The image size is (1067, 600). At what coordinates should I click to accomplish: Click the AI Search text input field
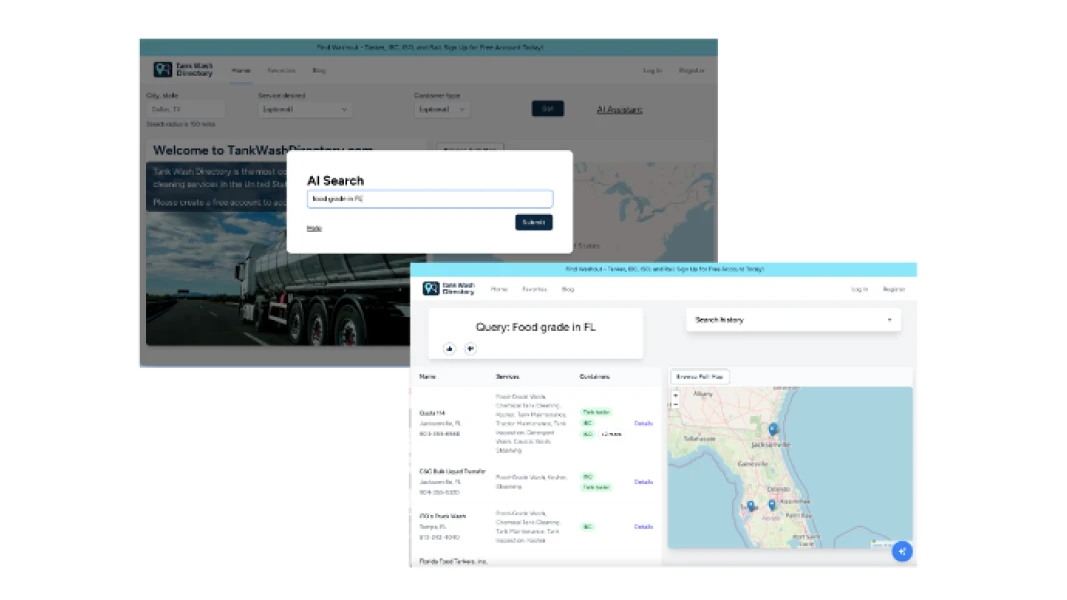429,199
